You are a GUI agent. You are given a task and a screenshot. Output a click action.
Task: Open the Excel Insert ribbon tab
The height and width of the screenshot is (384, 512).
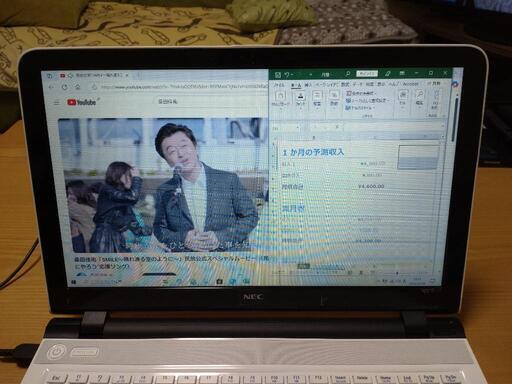[x=308, y=85]
